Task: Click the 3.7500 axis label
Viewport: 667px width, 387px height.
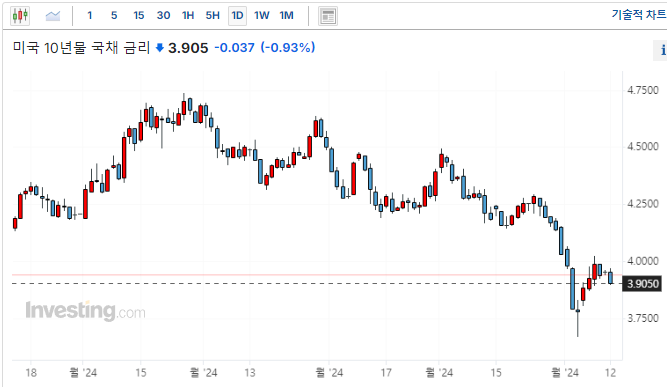Action: click(643, 318)
